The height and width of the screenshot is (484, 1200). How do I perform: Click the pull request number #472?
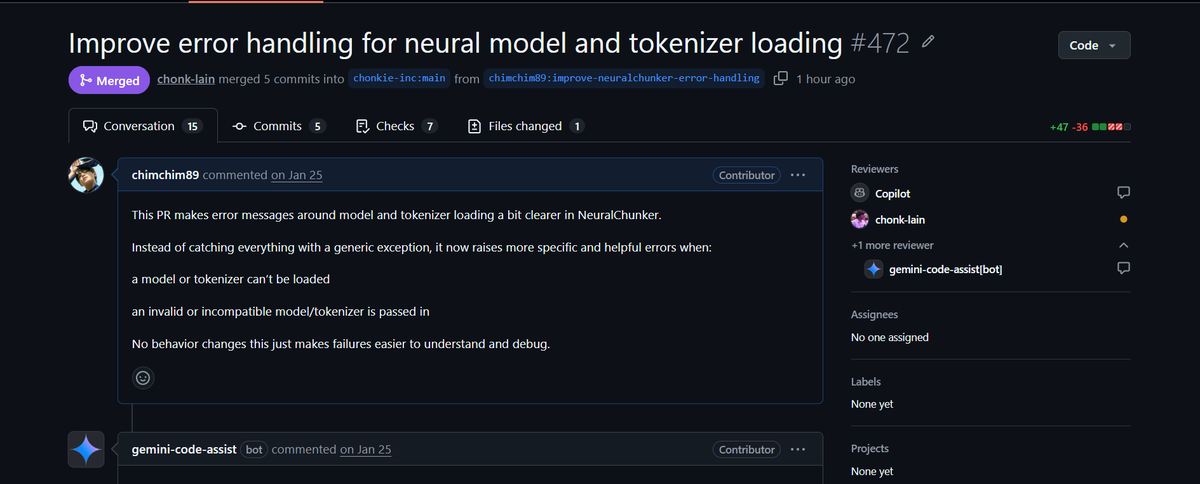pos(880,43)
